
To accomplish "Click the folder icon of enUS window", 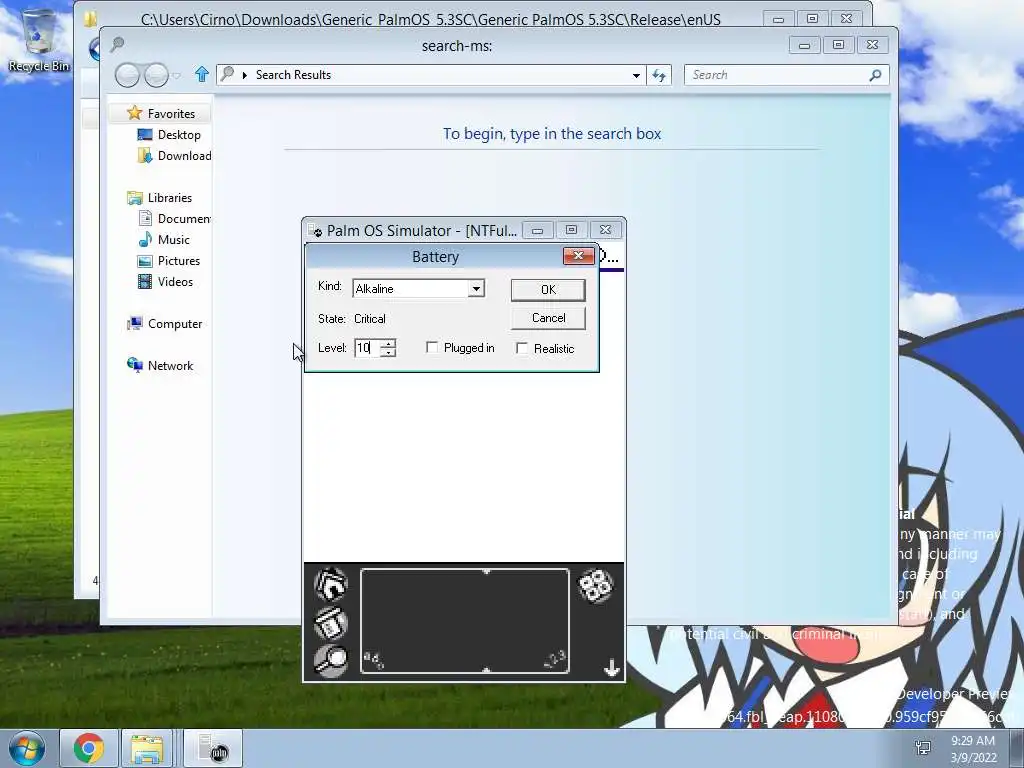I will tap(90, 19).
